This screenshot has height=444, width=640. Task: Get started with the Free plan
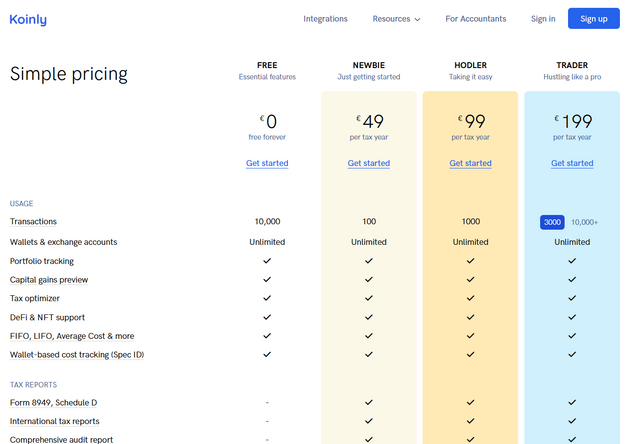coord(267,163)
